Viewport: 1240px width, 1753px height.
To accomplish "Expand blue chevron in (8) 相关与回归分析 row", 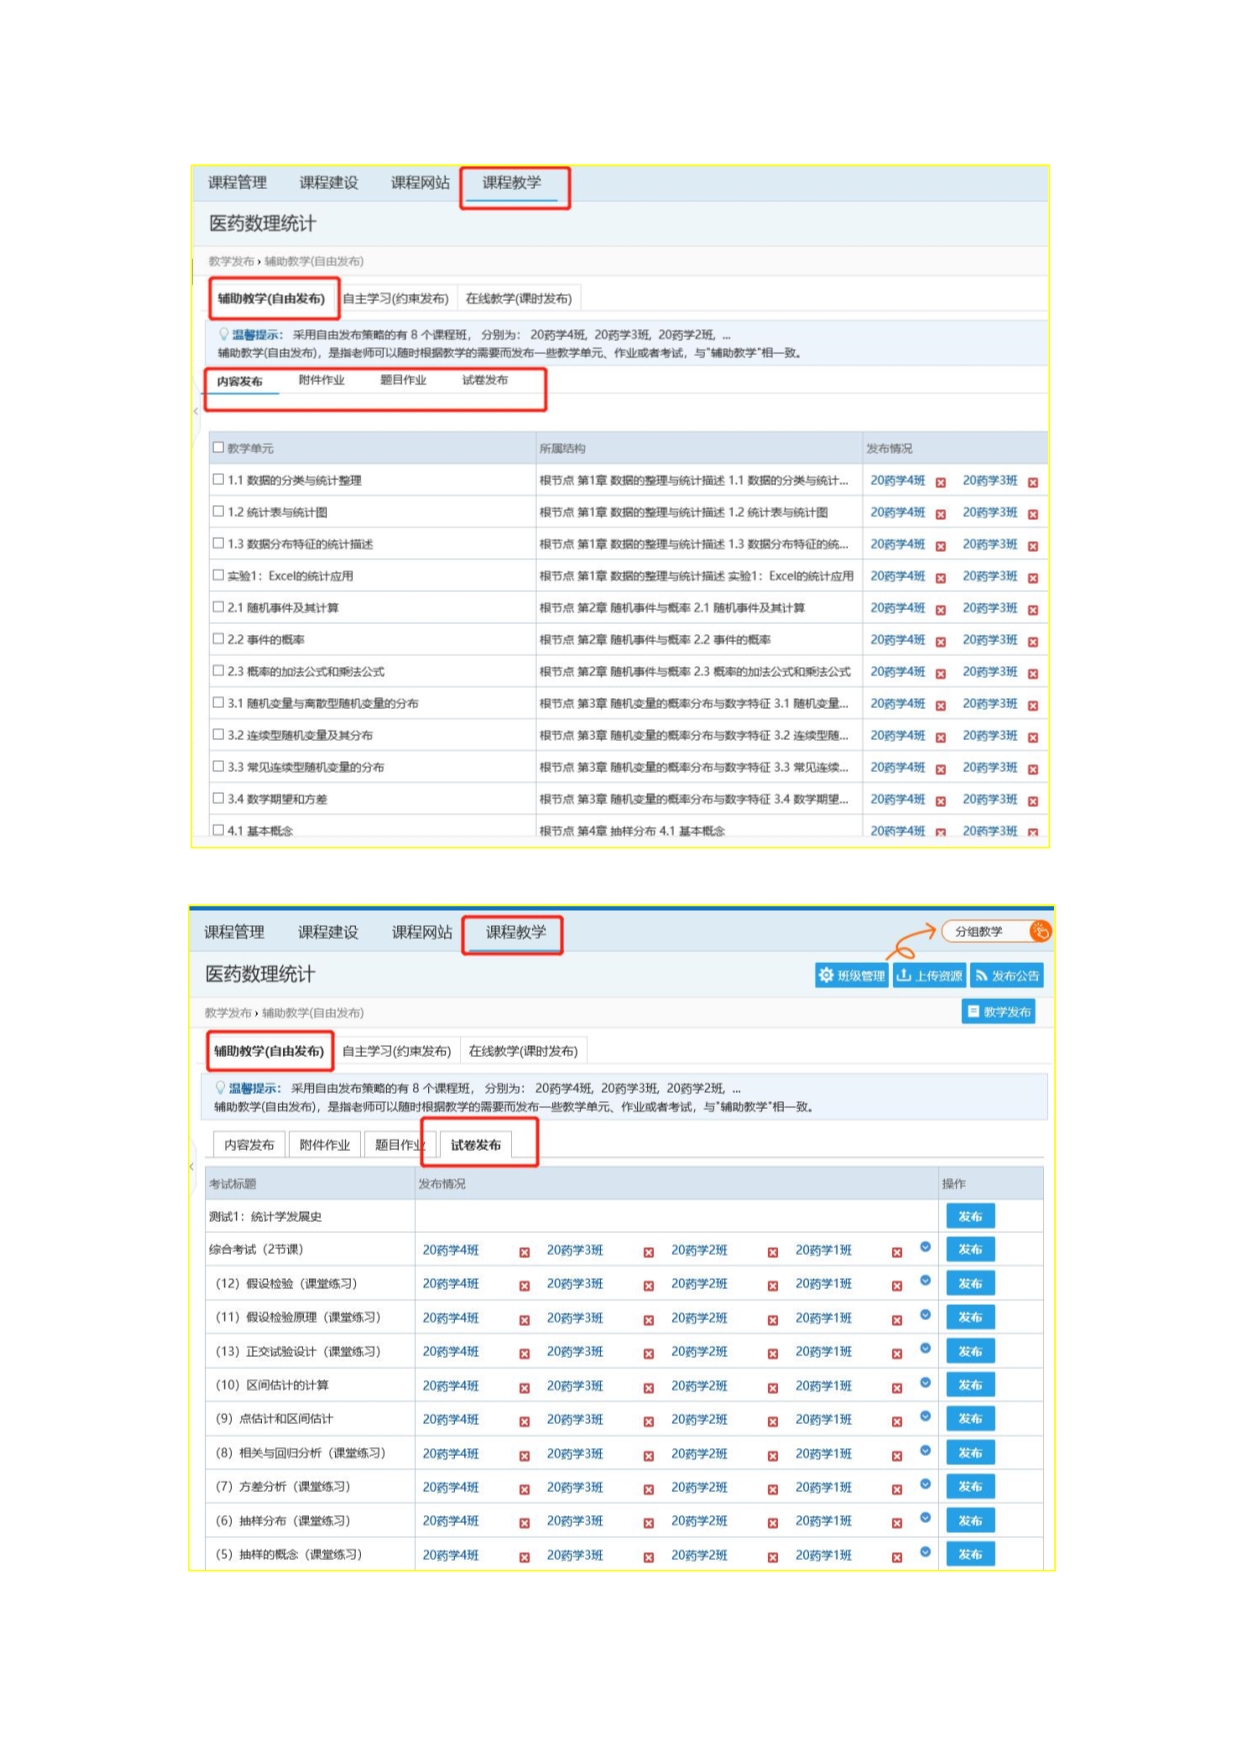I will point(925,1450).
